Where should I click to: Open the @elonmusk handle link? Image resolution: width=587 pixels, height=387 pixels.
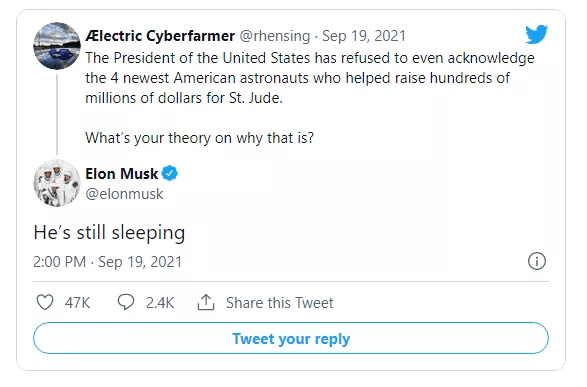point(124,194)
